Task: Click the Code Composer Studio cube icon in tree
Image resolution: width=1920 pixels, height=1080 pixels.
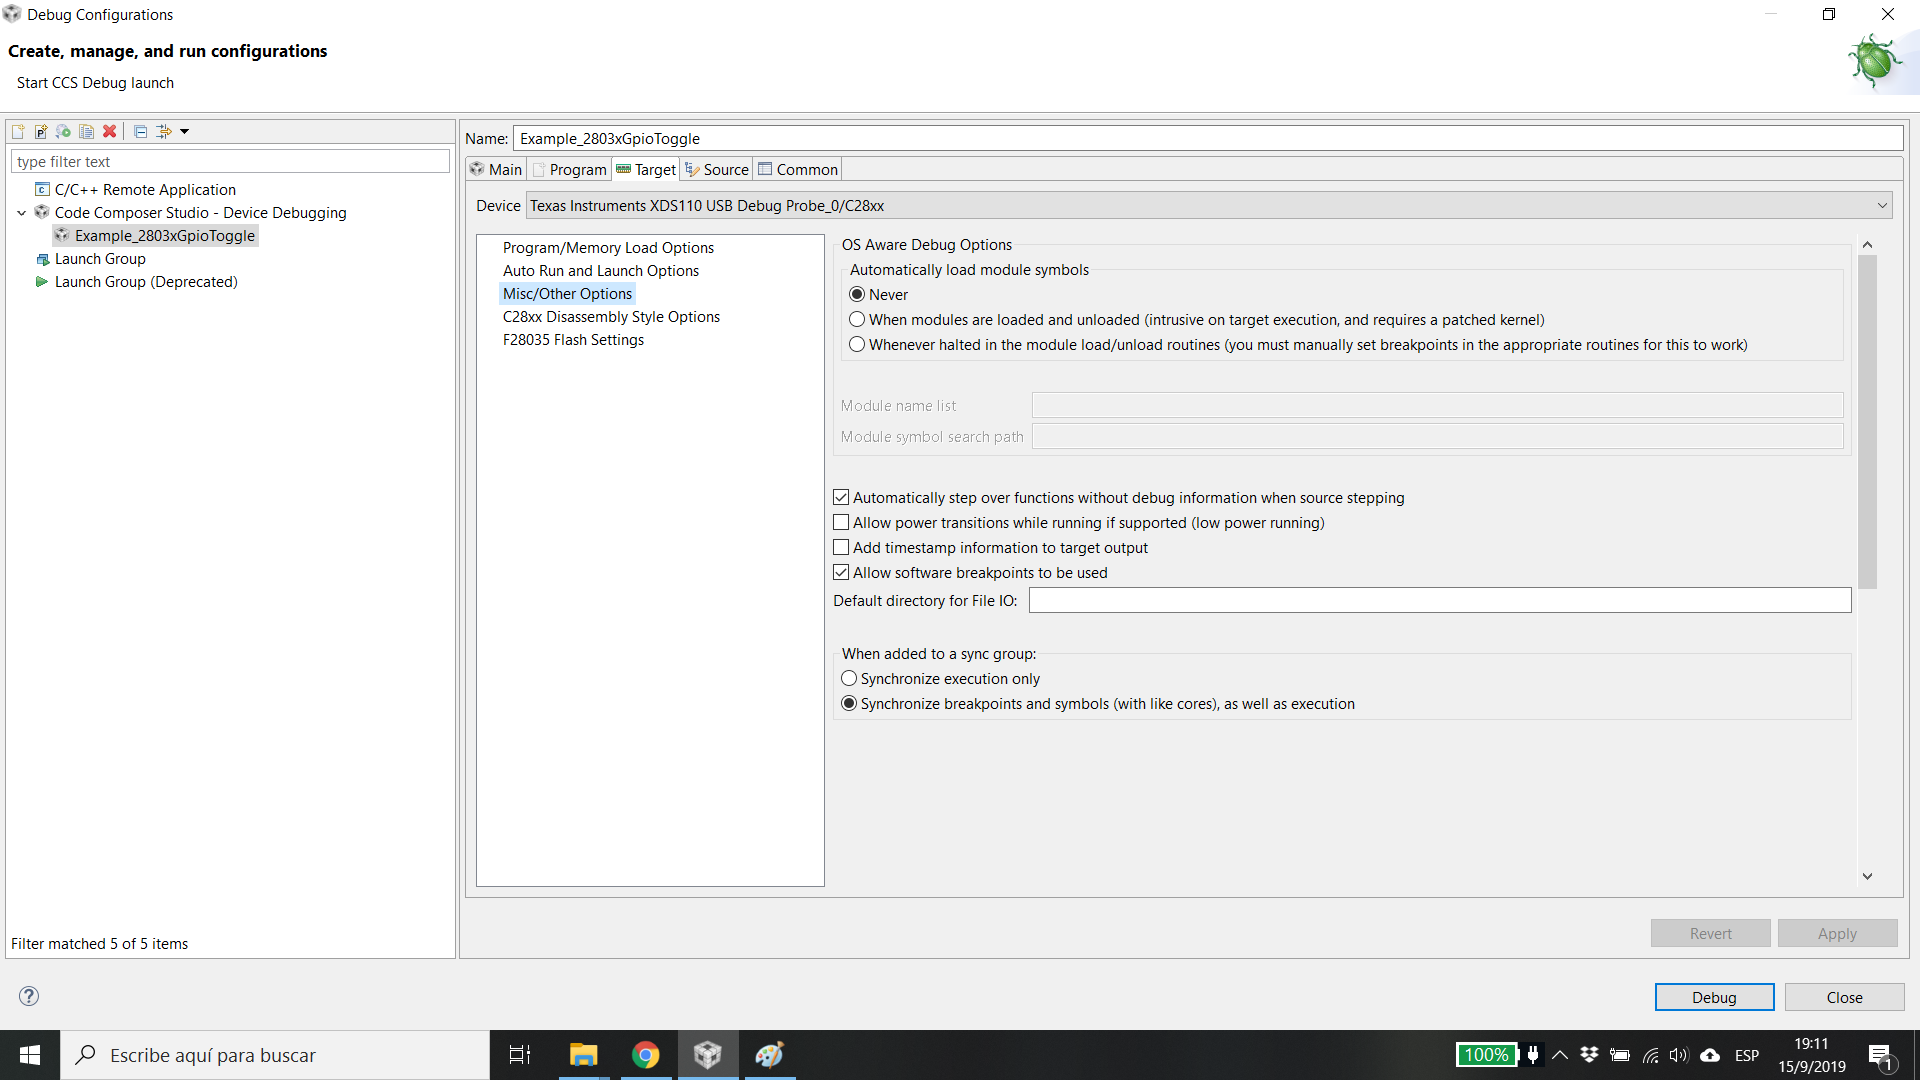Action: tap(42, 212)
